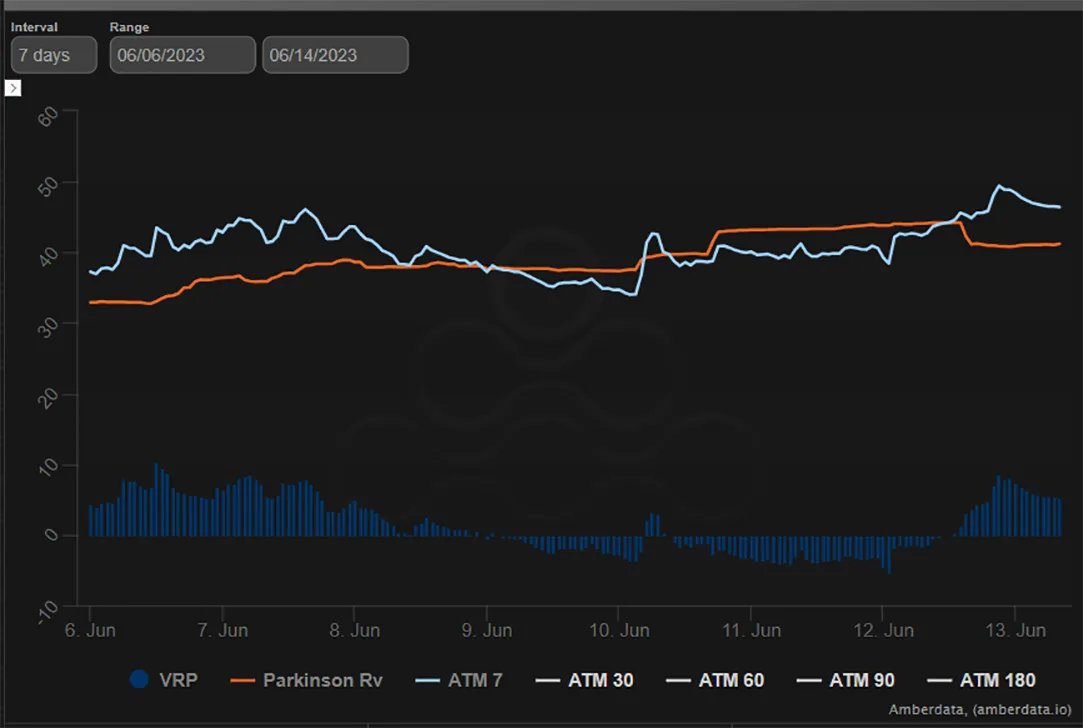Click the 8. Jun x-axis label

[354, 630]
